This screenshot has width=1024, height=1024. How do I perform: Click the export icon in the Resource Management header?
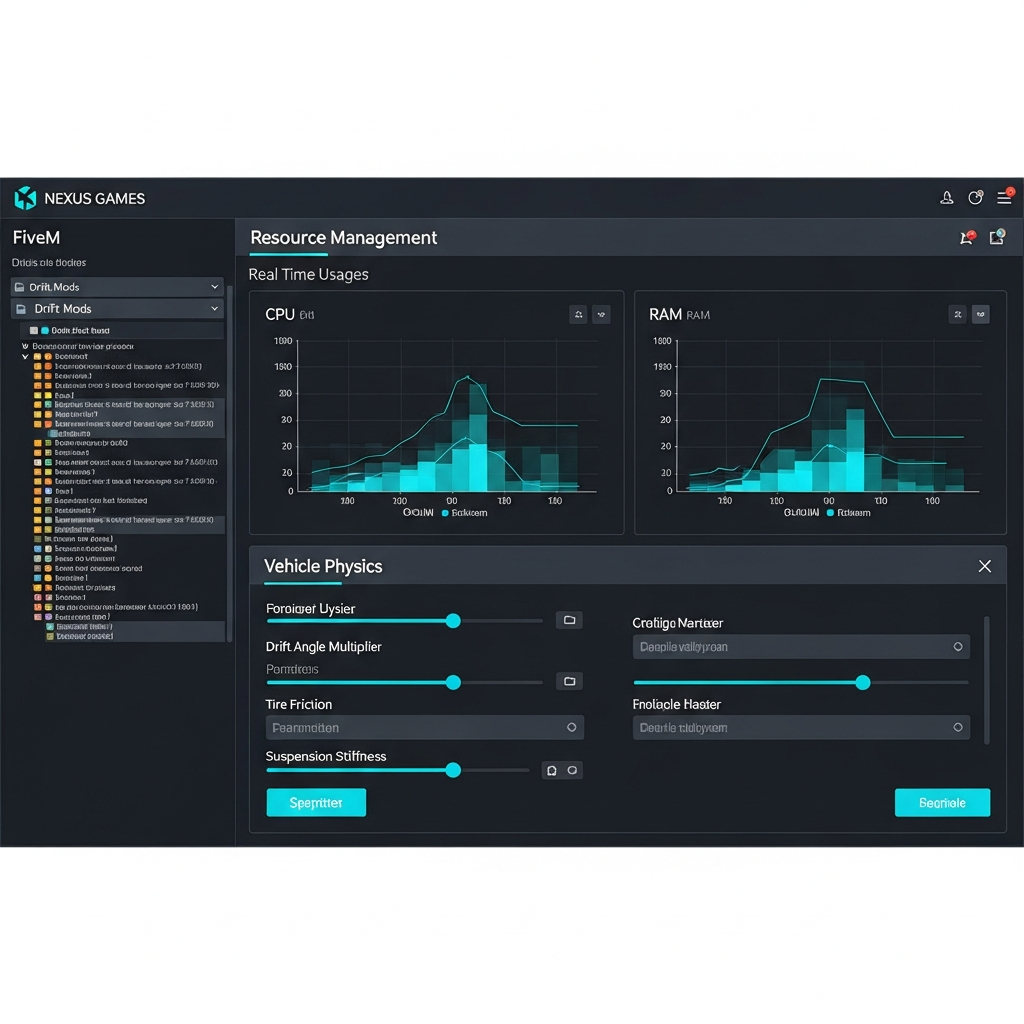click(997, 237)
